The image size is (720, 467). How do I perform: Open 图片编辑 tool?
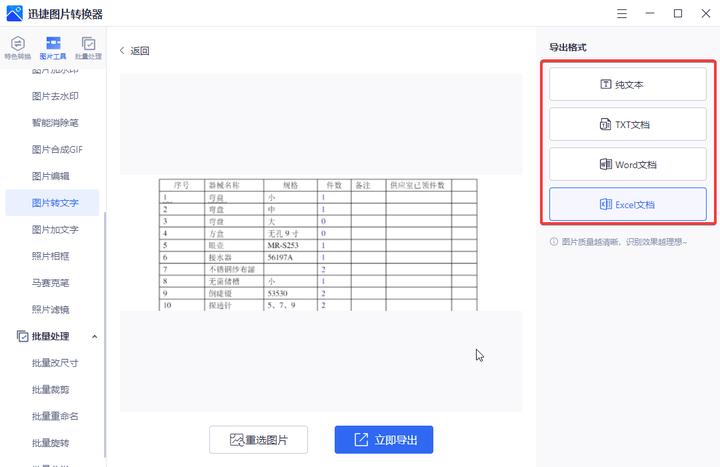click(51, 176)
